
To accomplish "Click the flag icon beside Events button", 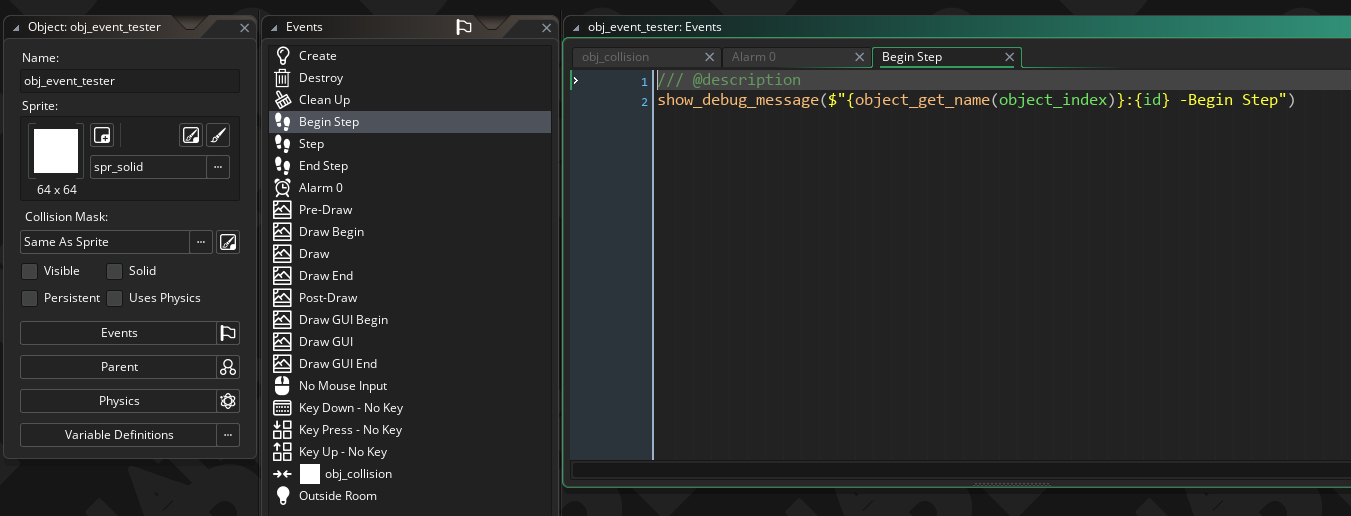I will tap(228, 333).
